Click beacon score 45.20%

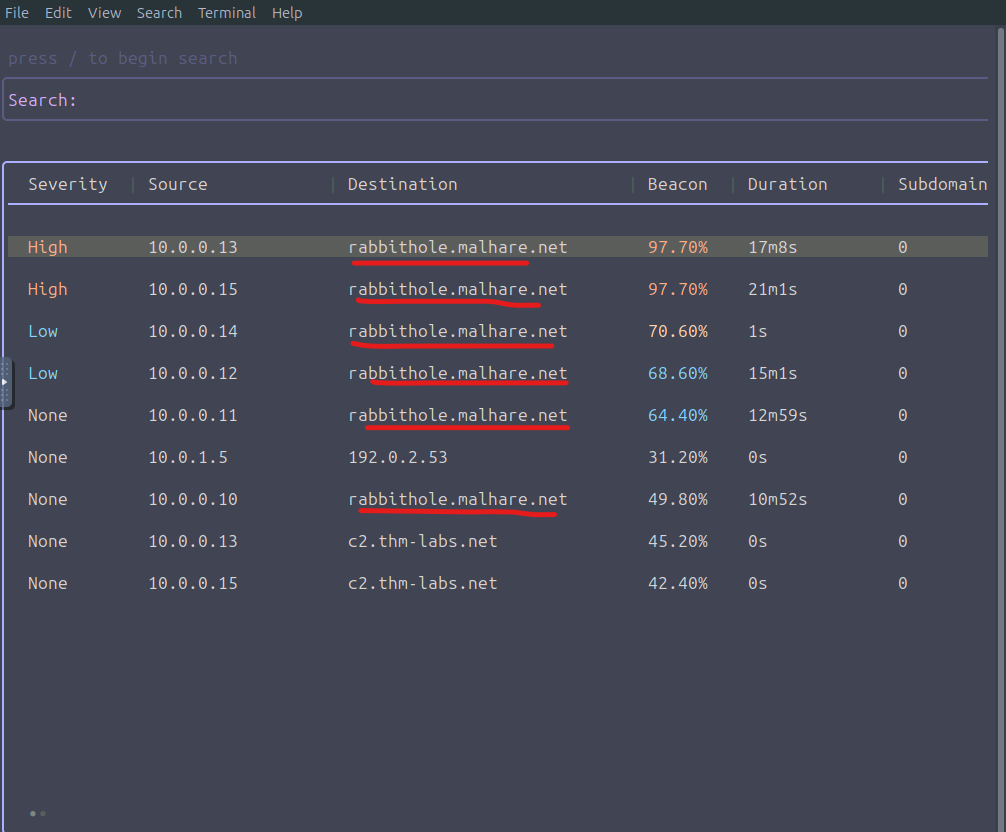pyautogui.click(x=678, y=541)
